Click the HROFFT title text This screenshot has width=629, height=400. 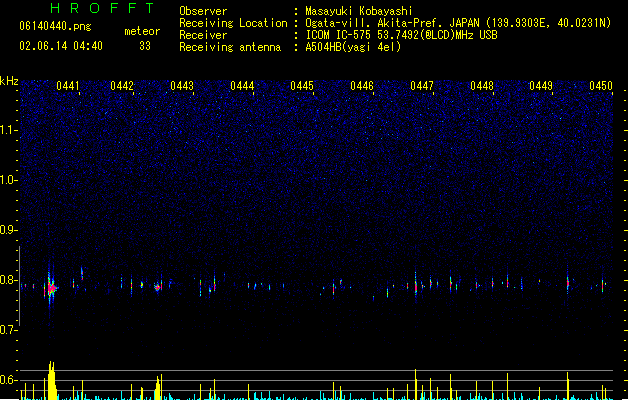pos(103,8)
